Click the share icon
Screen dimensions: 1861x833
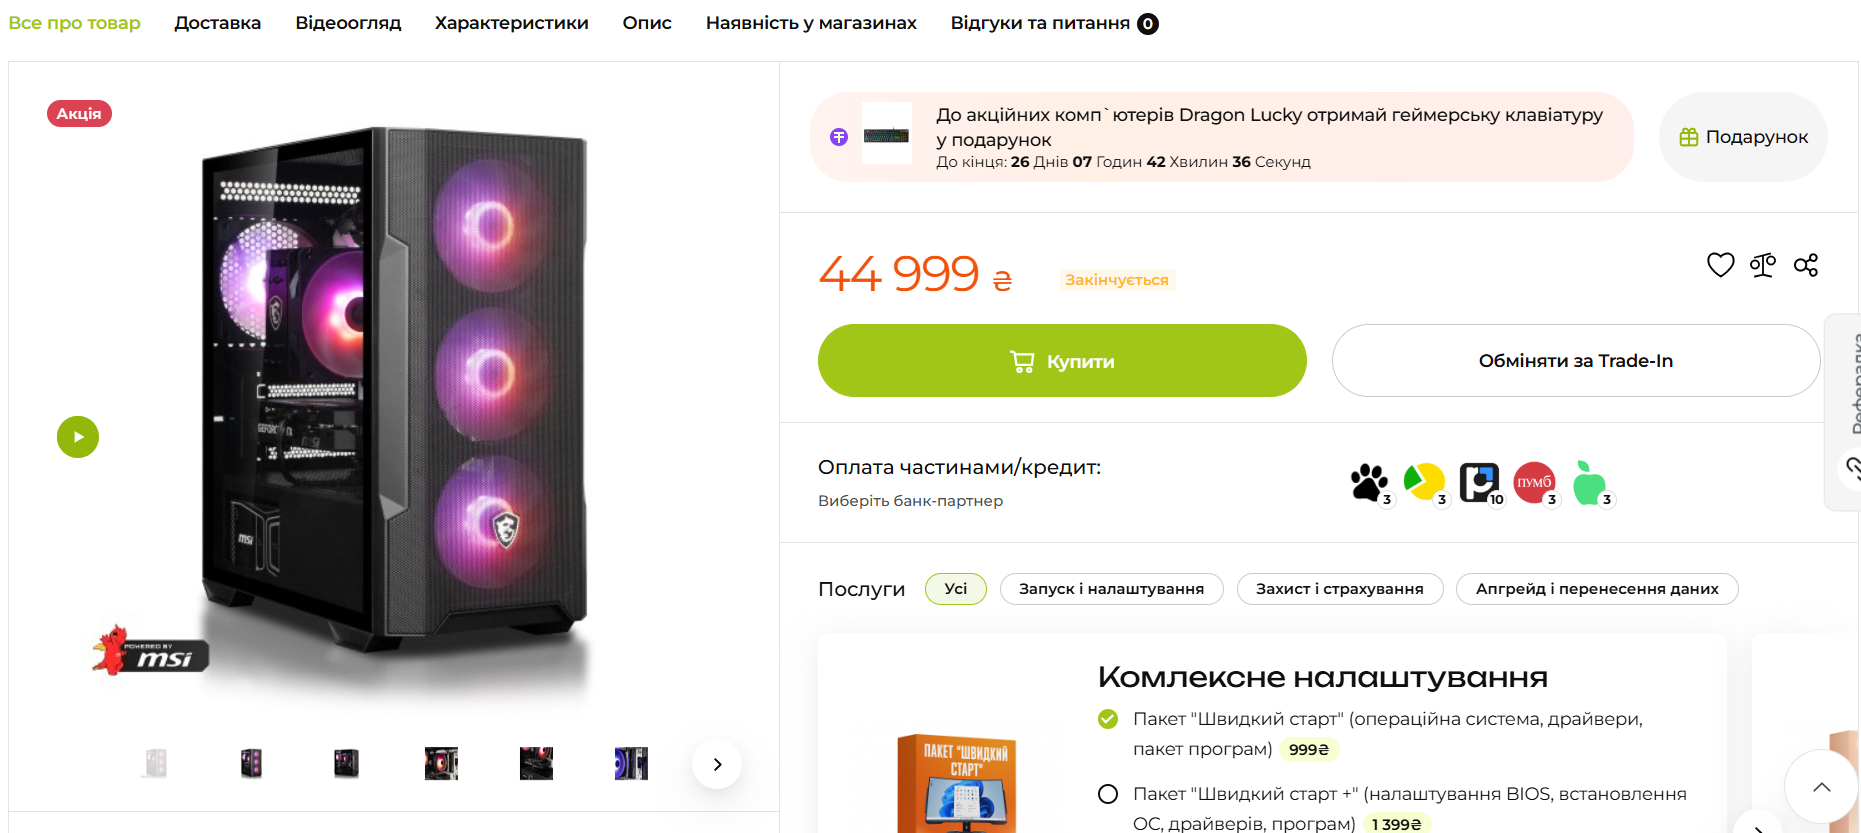(1806, 265)
